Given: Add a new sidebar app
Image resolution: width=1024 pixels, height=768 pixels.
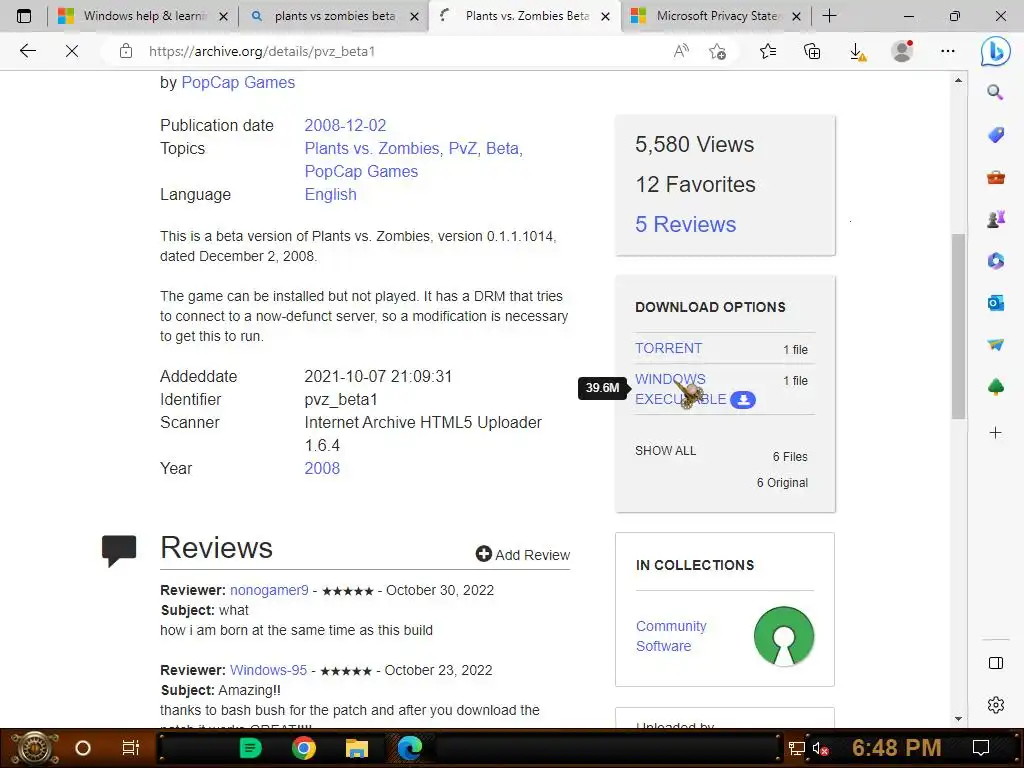Looking at the screenshot, I should 995,432.
